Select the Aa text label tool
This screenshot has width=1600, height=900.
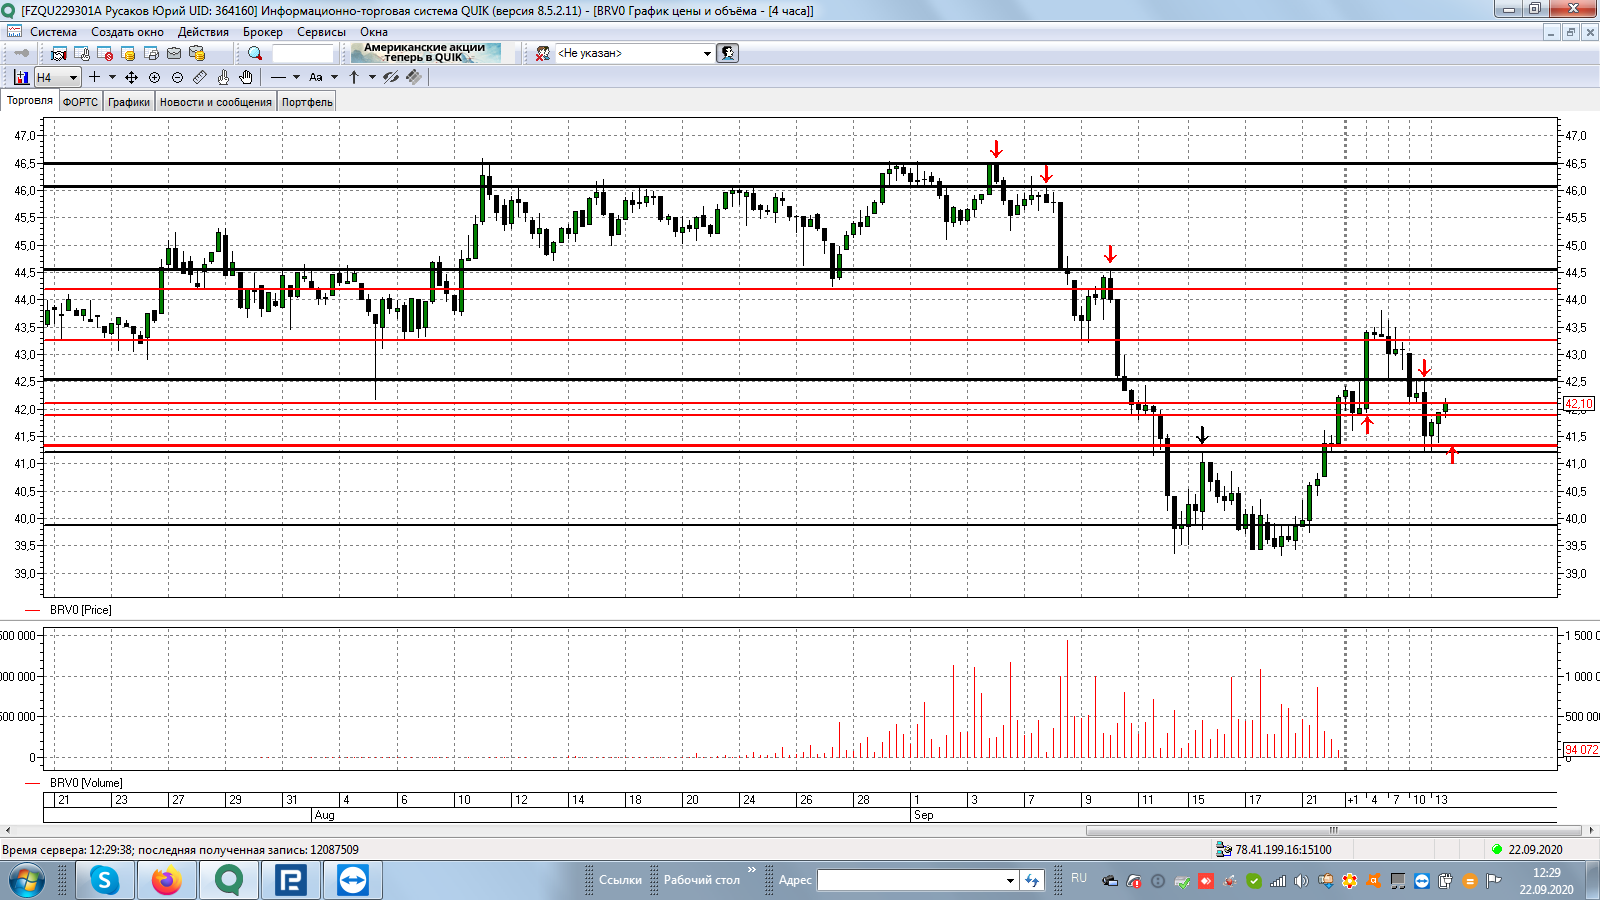click(316, 77)
